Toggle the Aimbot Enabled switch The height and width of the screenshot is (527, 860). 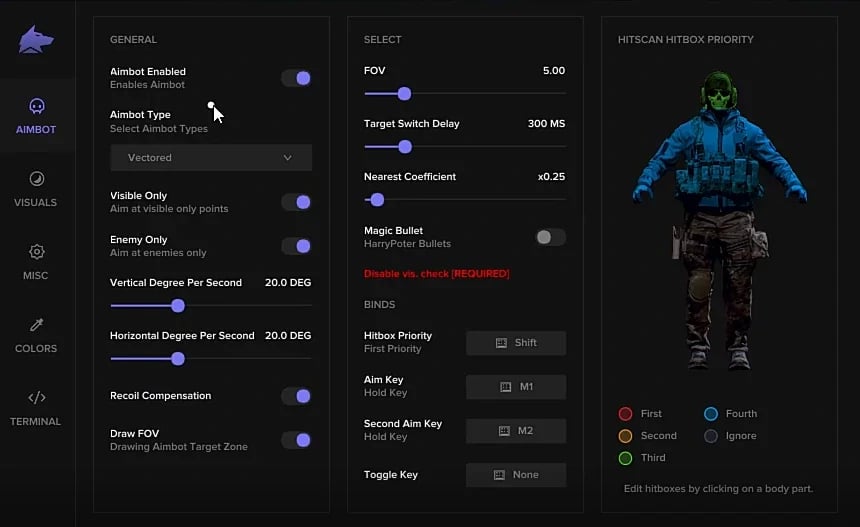(x=297, y=78)
